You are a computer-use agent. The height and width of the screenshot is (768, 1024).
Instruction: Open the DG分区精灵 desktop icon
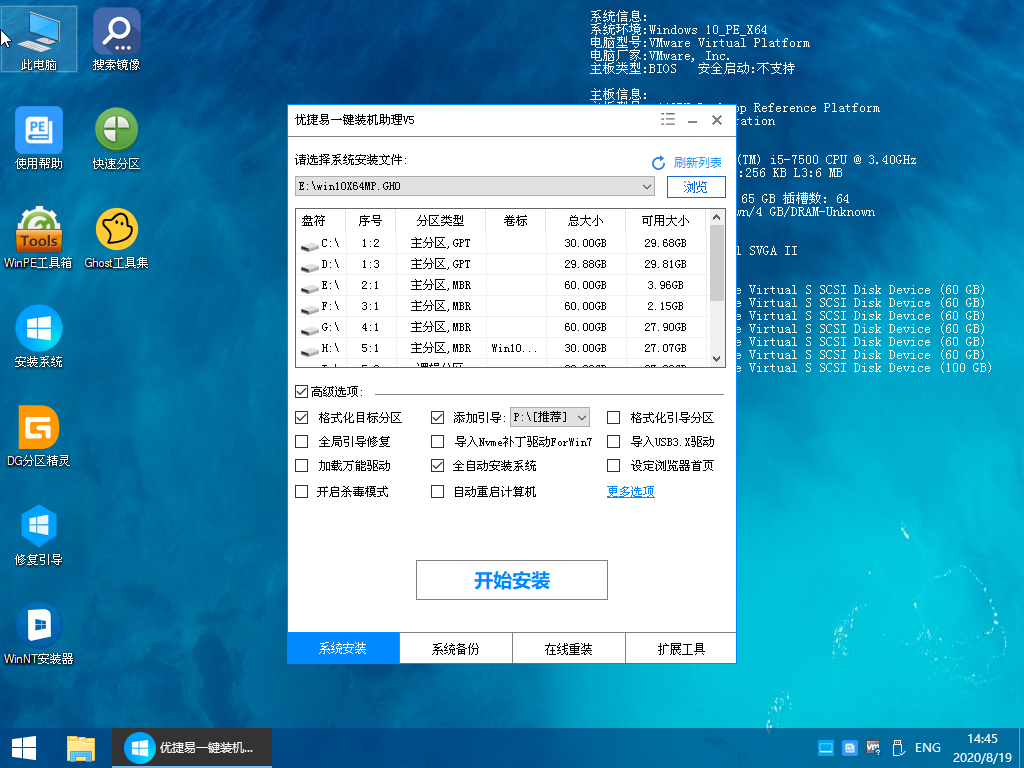pos(39,436)
